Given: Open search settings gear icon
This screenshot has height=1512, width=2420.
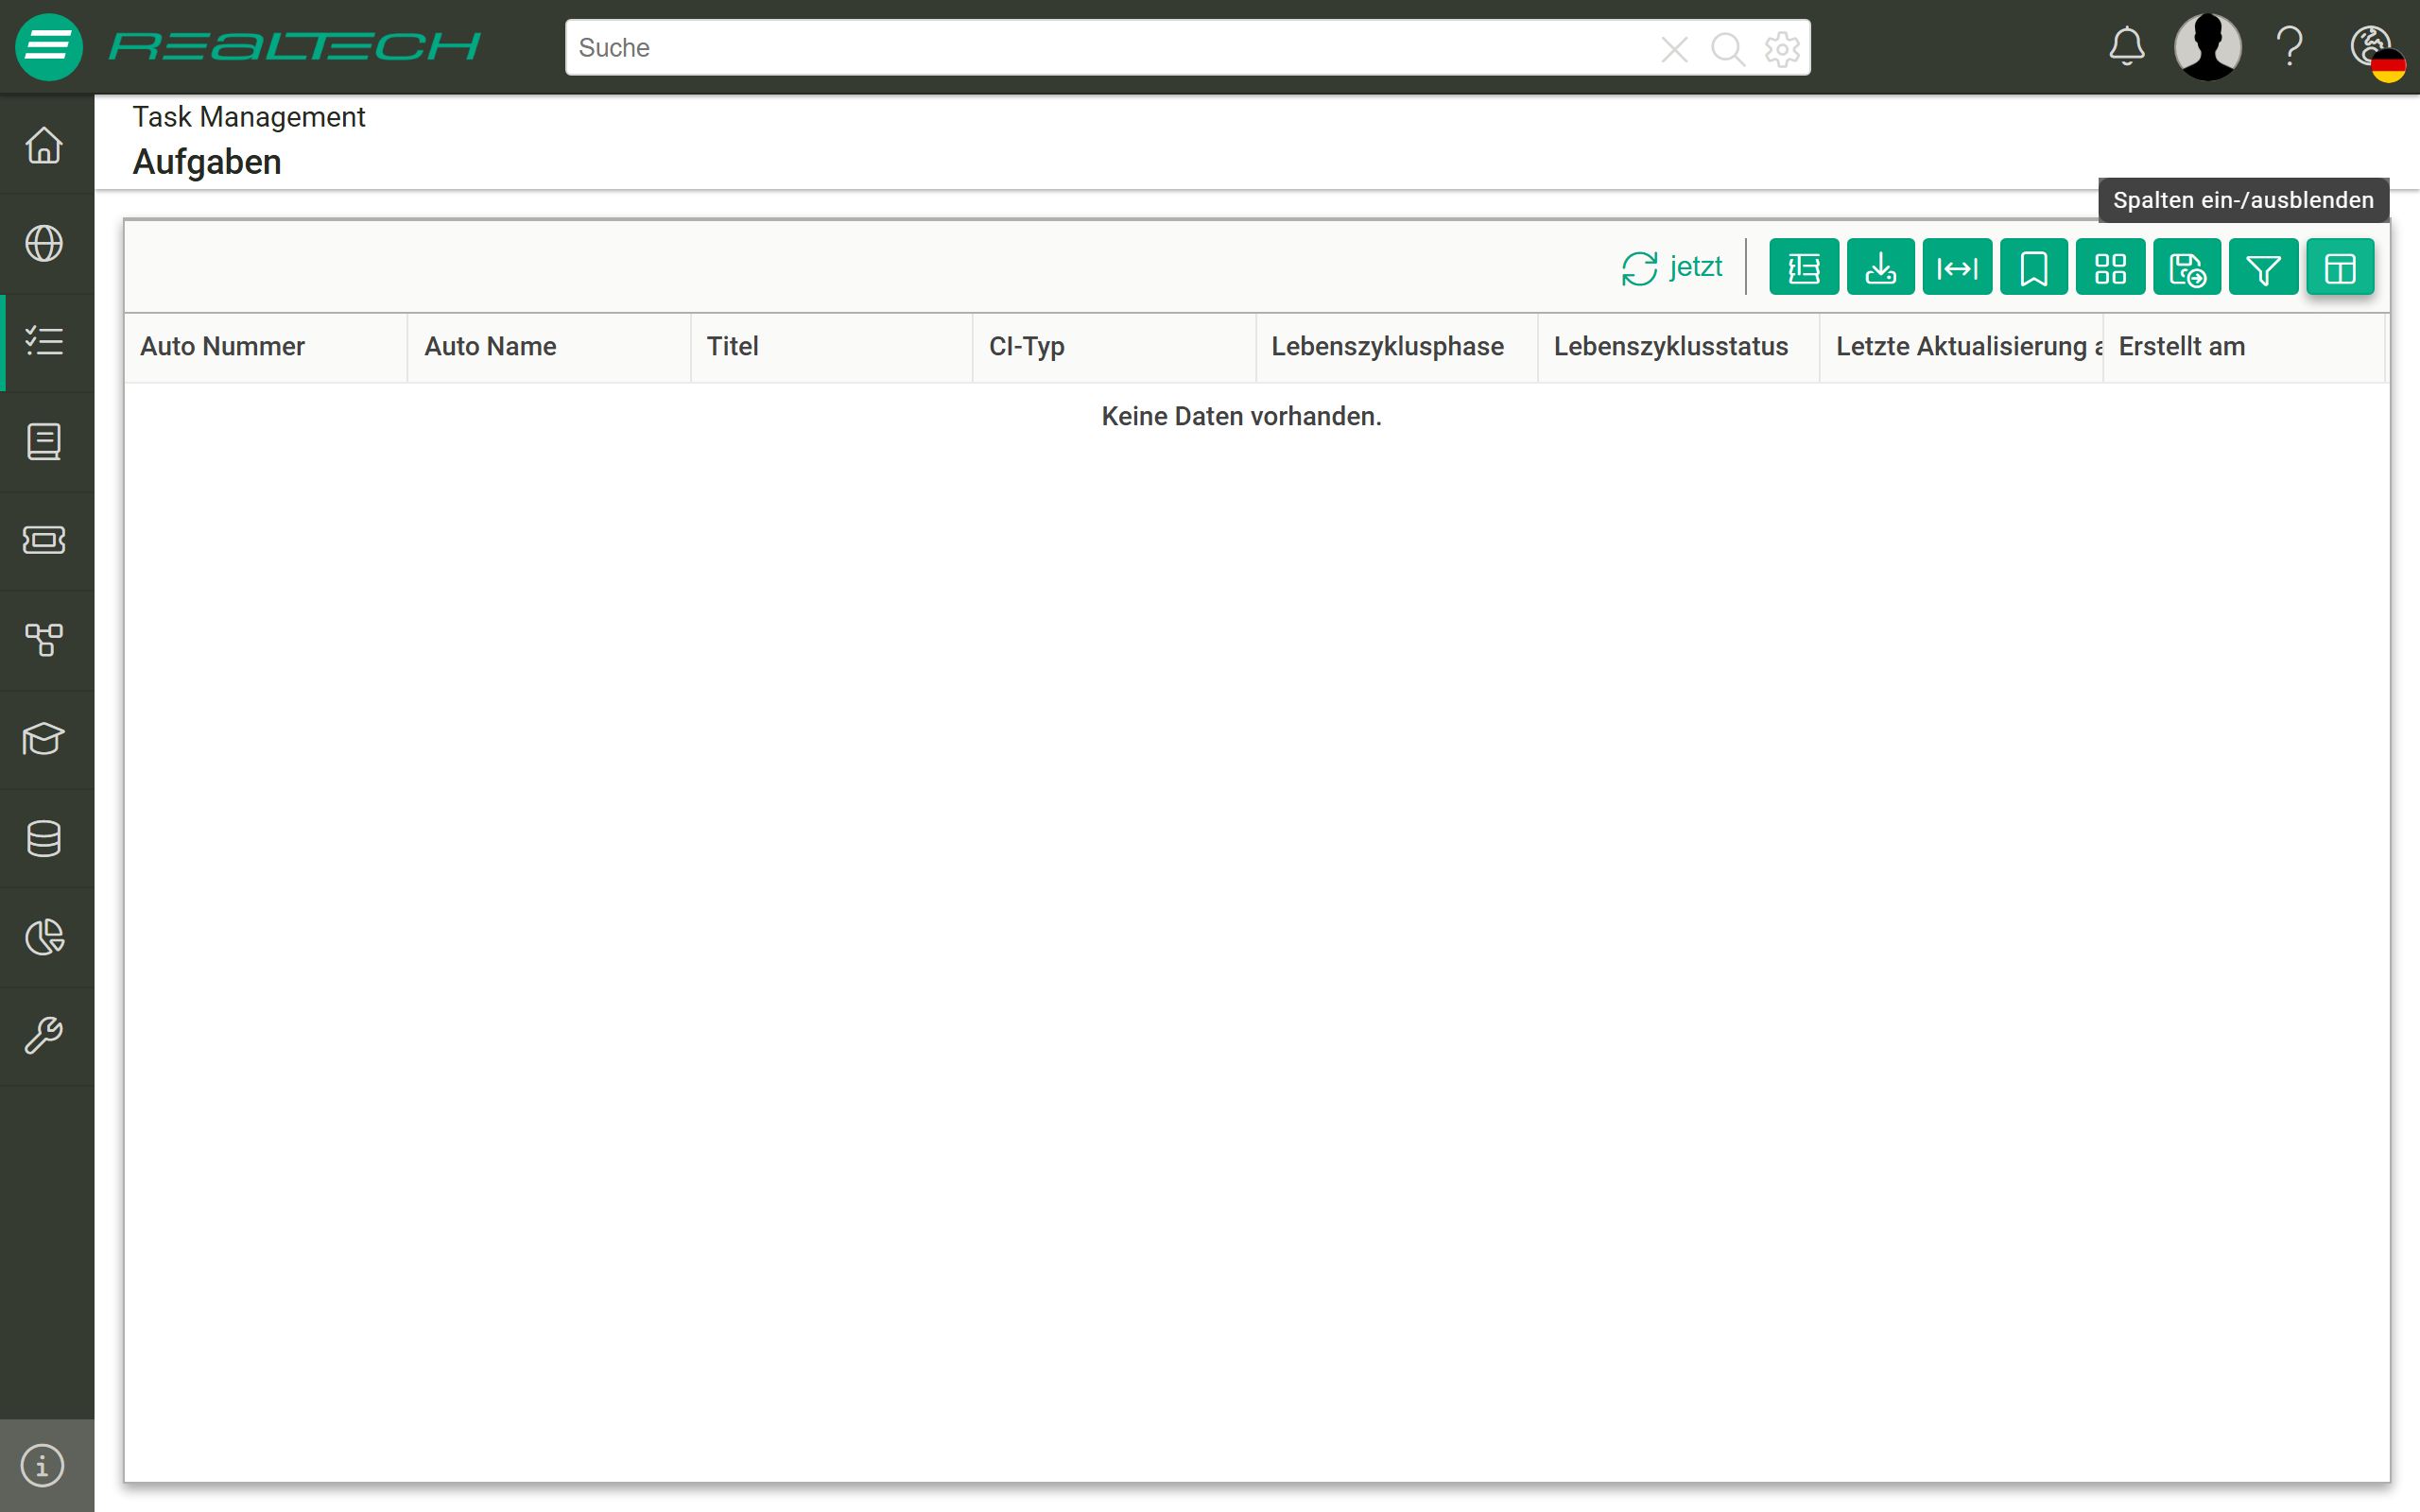Looking at the screenshot, I should 1782,48.
